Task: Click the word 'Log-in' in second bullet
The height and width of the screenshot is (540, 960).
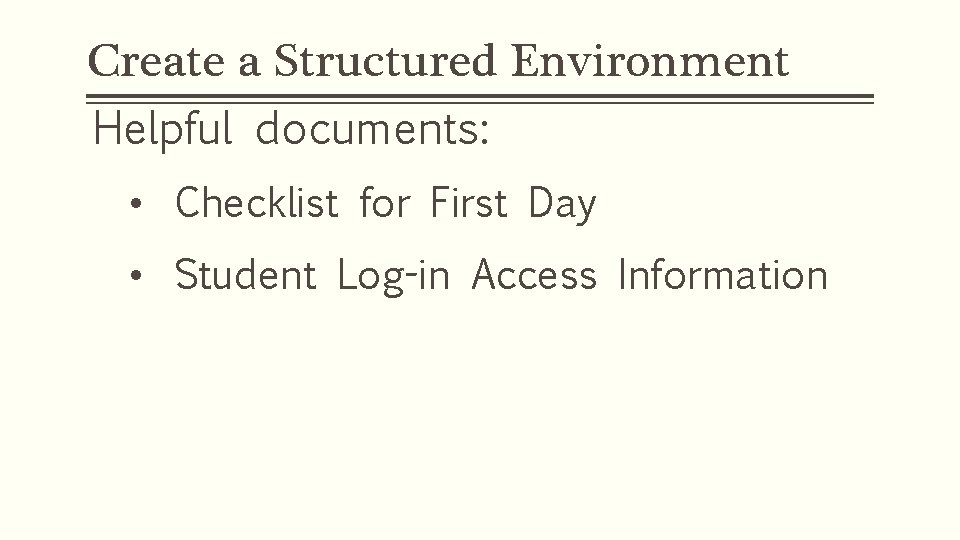Action: [x=394, y=277]
